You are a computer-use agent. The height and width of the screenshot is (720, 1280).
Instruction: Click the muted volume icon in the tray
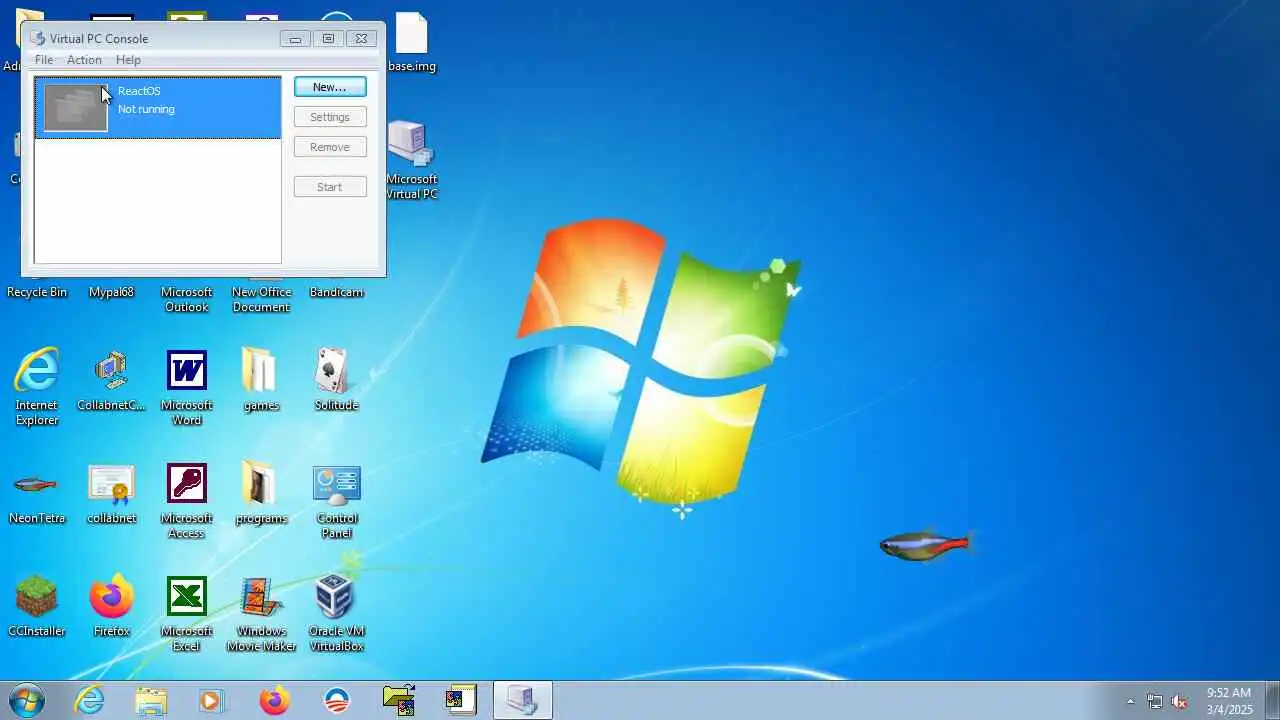1180,702
